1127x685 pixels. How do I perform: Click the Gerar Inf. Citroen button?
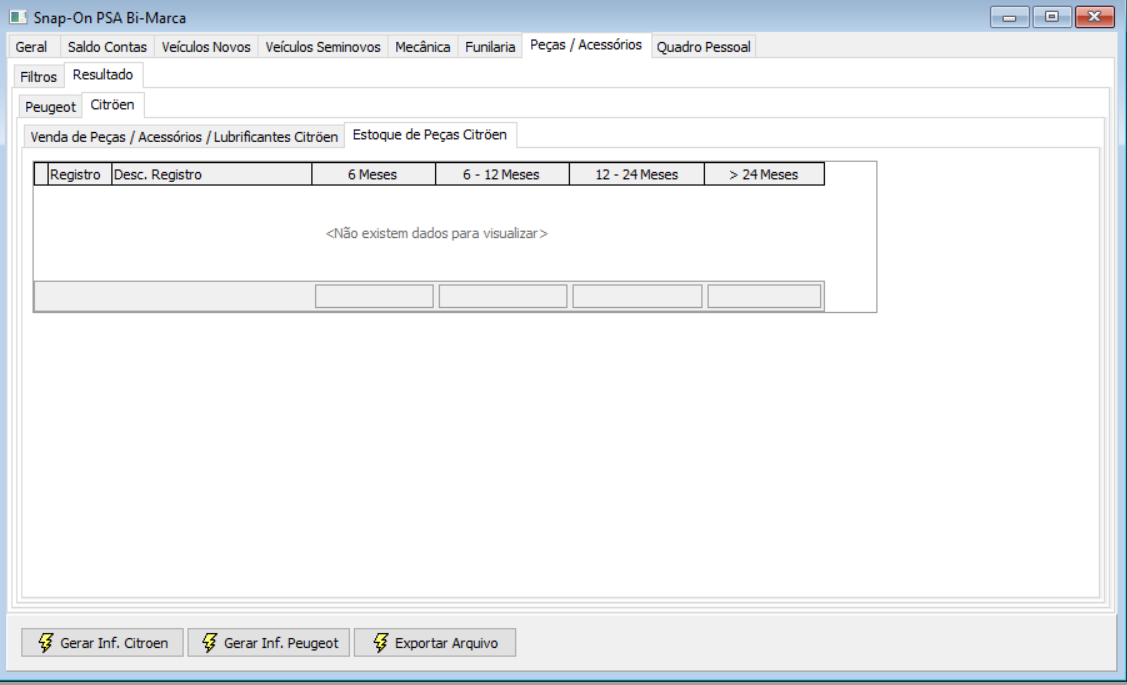pyautogui.click(x=102, y=643)
